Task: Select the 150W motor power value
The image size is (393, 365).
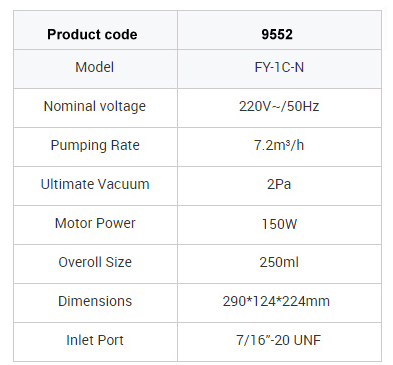Action: [x=279, y=224]
